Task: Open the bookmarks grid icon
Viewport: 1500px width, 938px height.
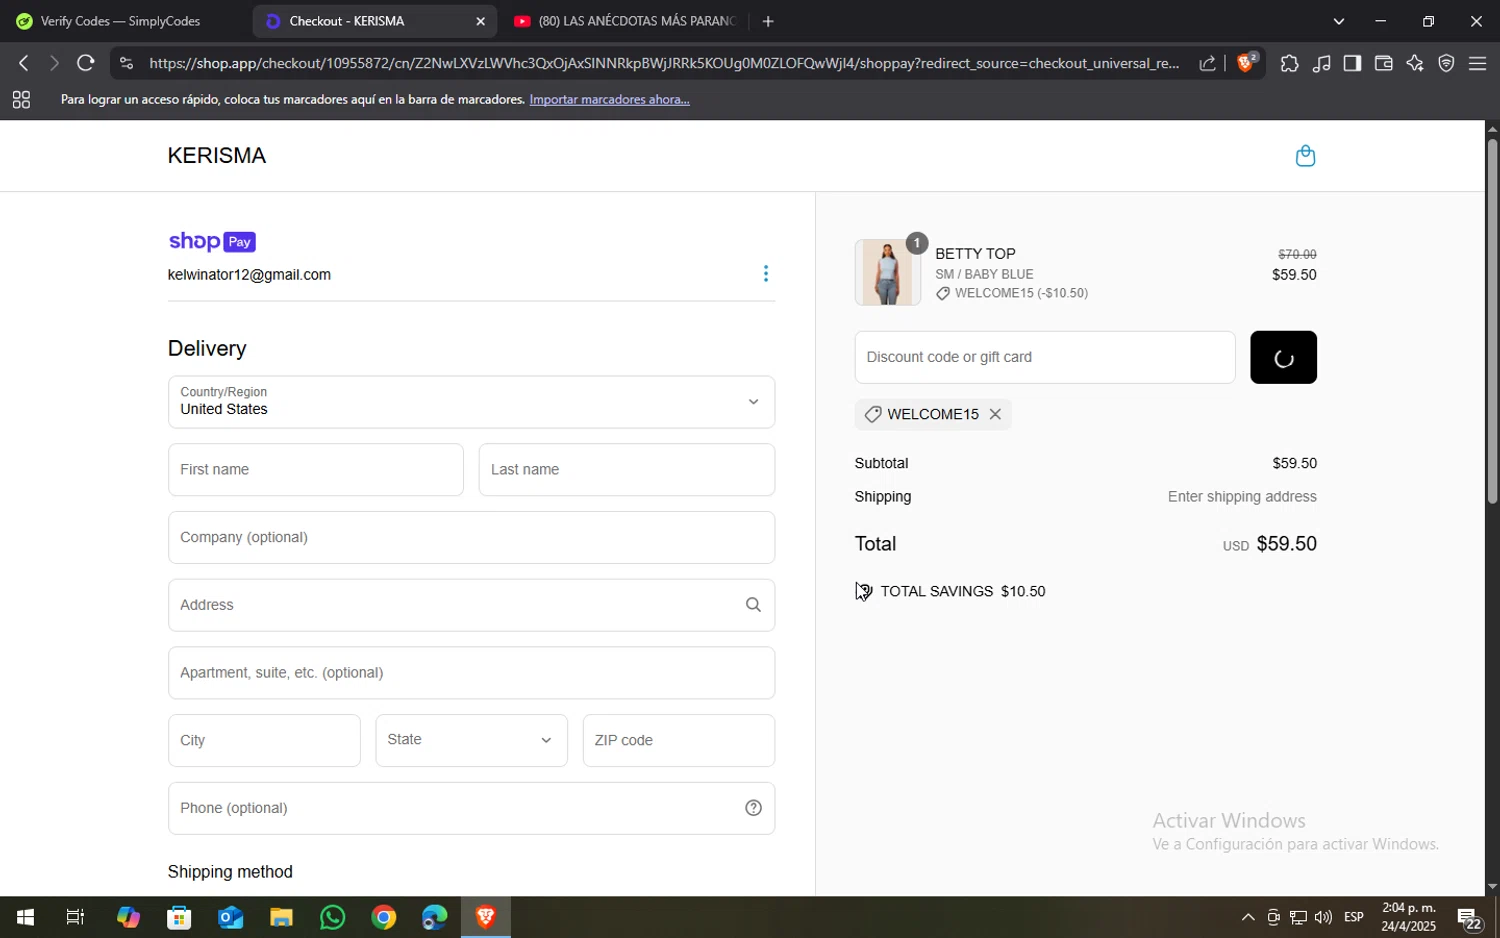Action: [x=21, y=99]
